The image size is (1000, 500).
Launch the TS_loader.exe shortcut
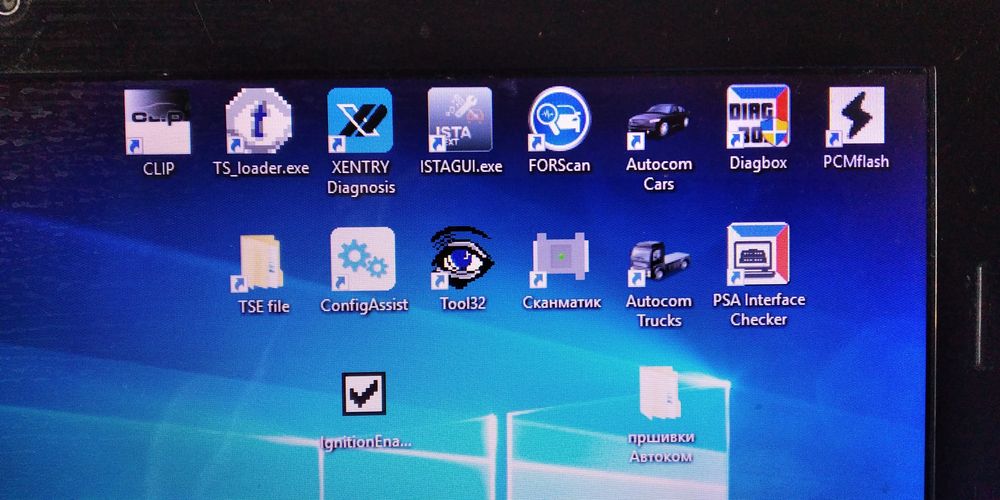tap(258, 121)
